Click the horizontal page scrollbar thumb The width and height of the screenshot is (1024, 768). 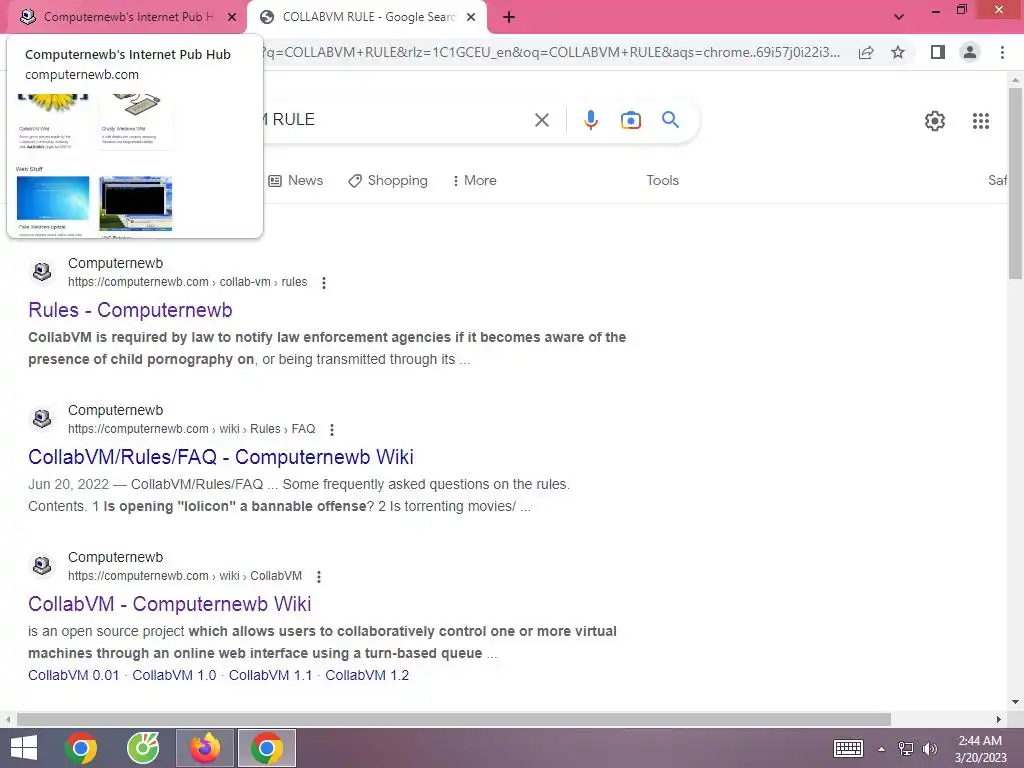pyautogui.click(x=454, y=719)
